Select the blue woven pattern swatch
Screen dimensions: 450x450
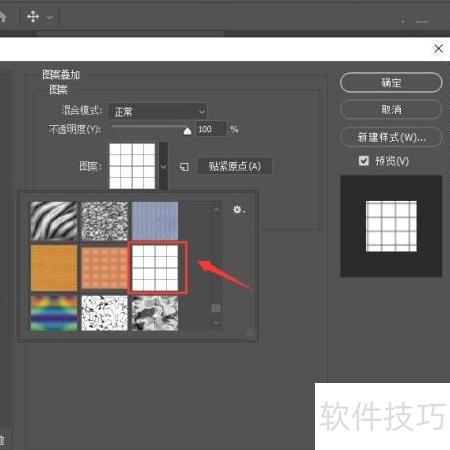[x=155, y=221]
